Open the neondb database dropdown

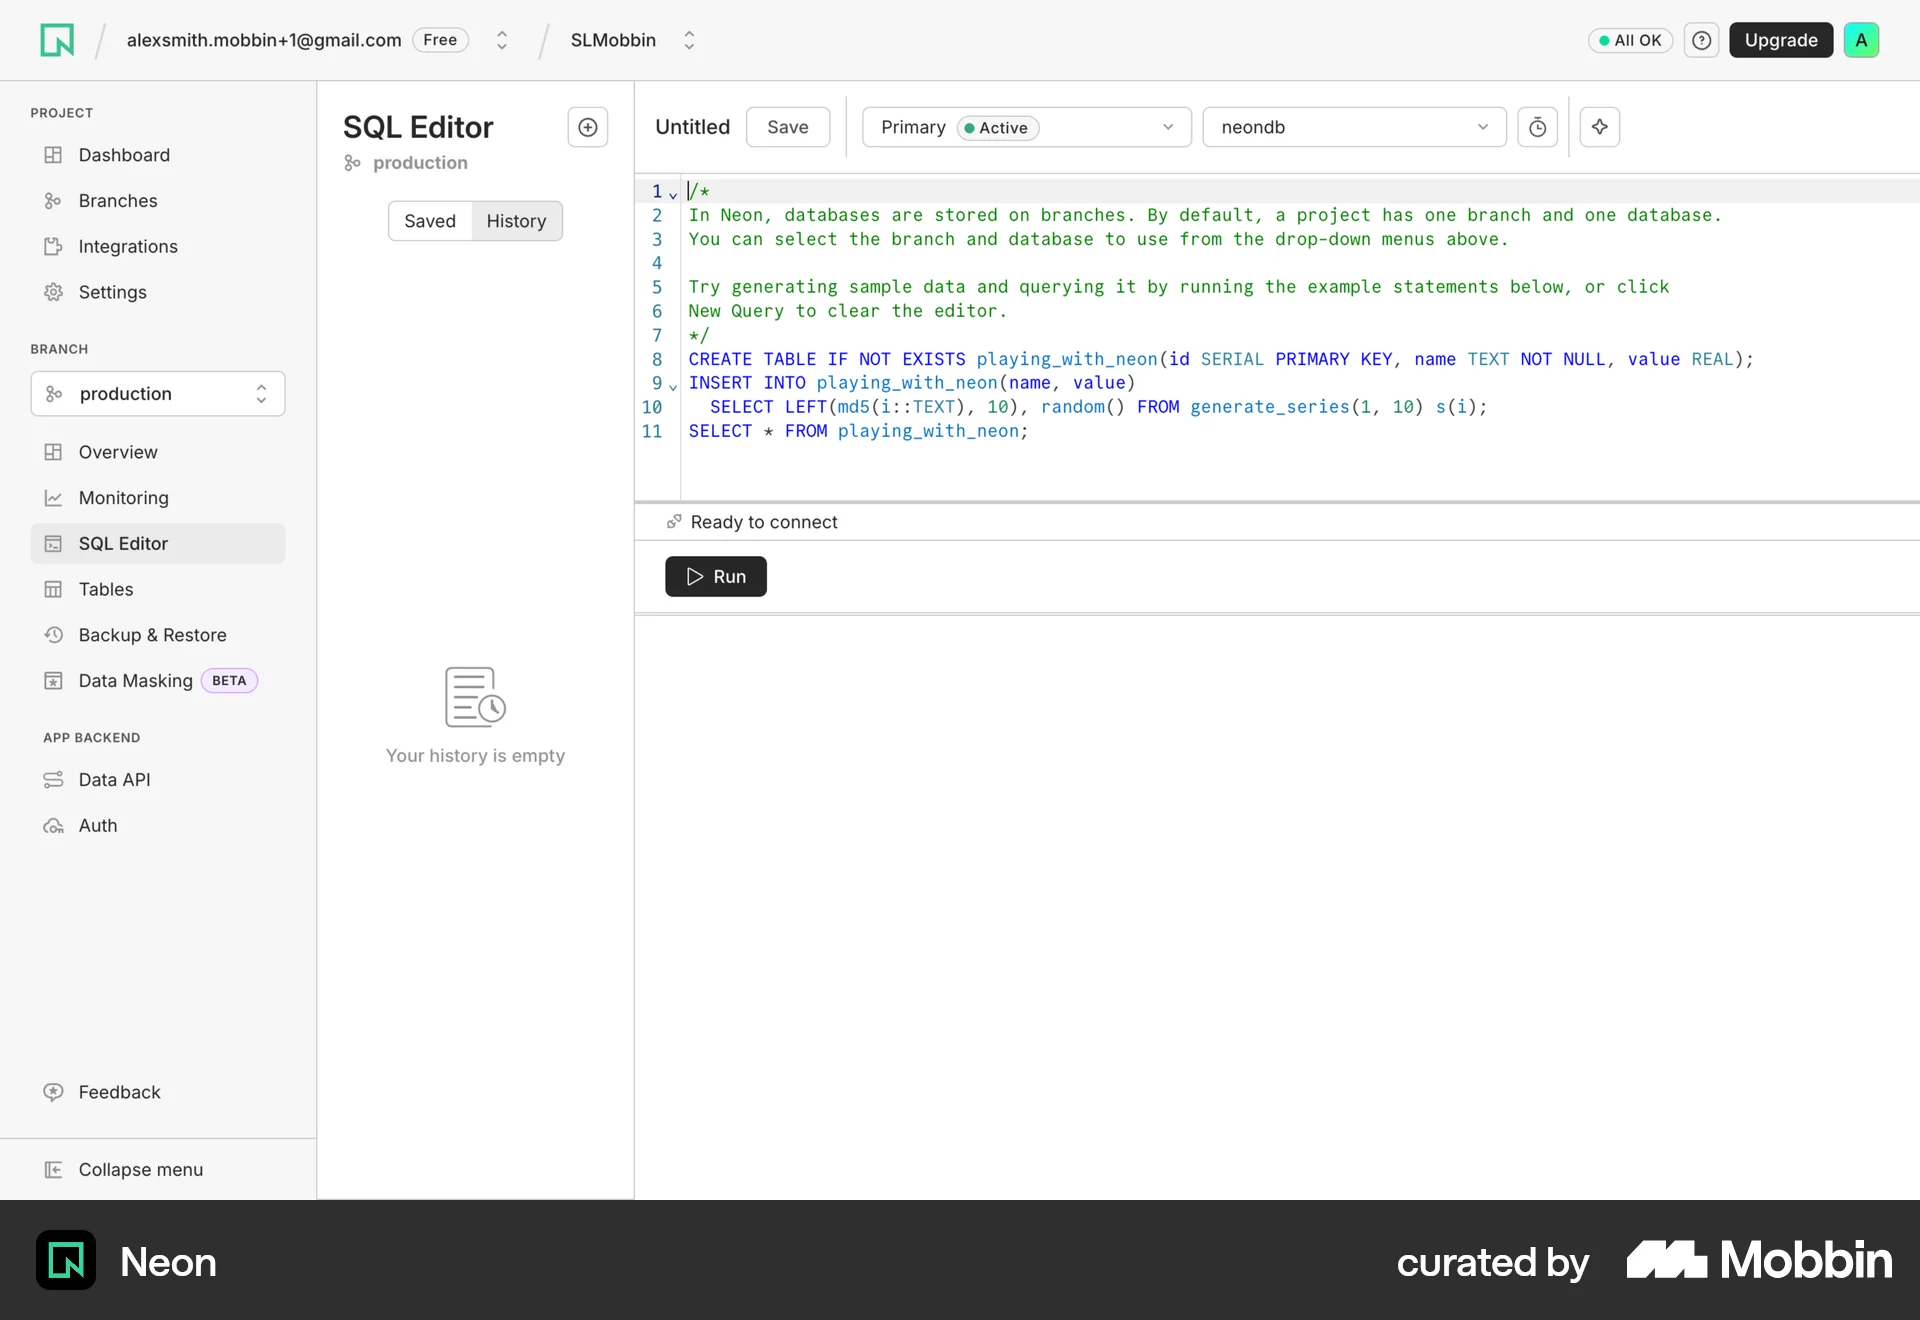1354,127
